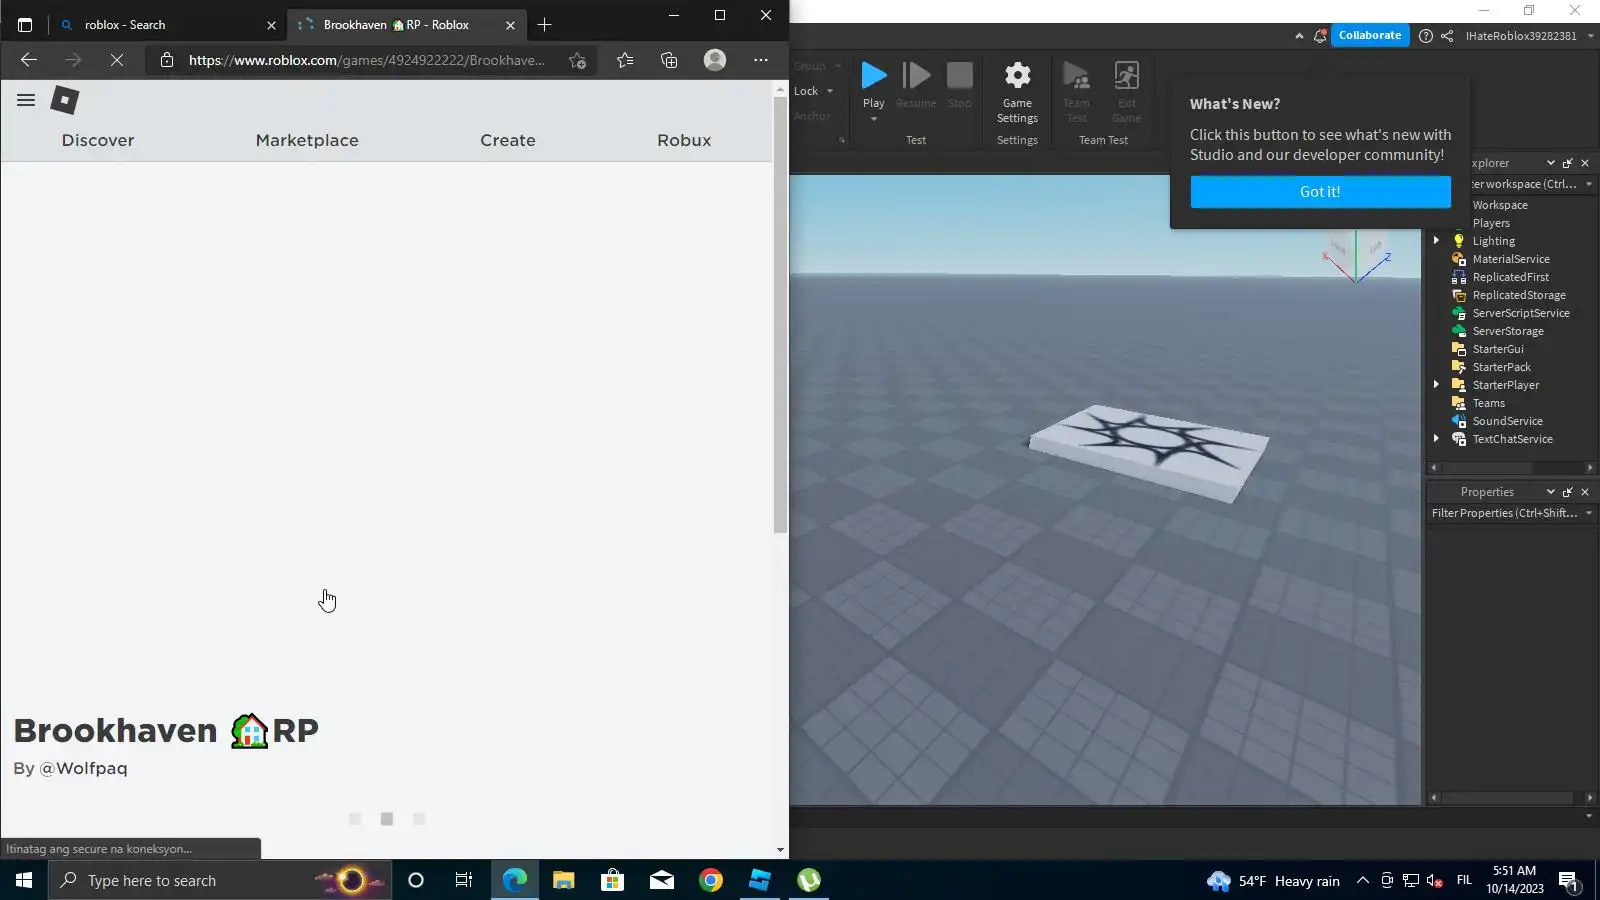Click the StarterGui icon in Explorer
The height and width of the screenshot is (900, 1600).
[x=1459, y=349]
